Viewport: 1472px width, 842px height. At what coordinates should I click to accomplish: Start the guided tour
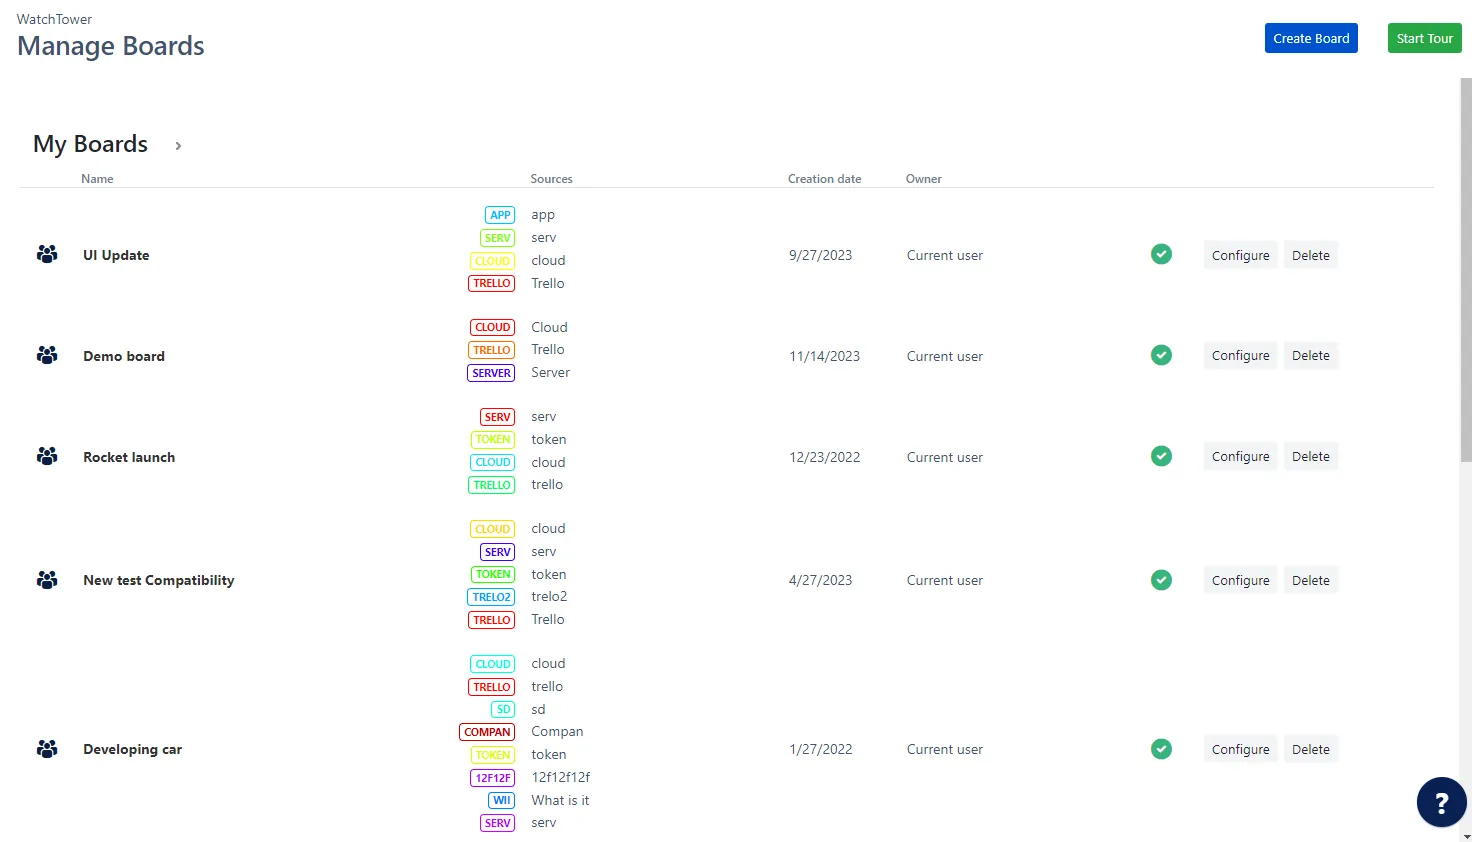(1425, 38)
